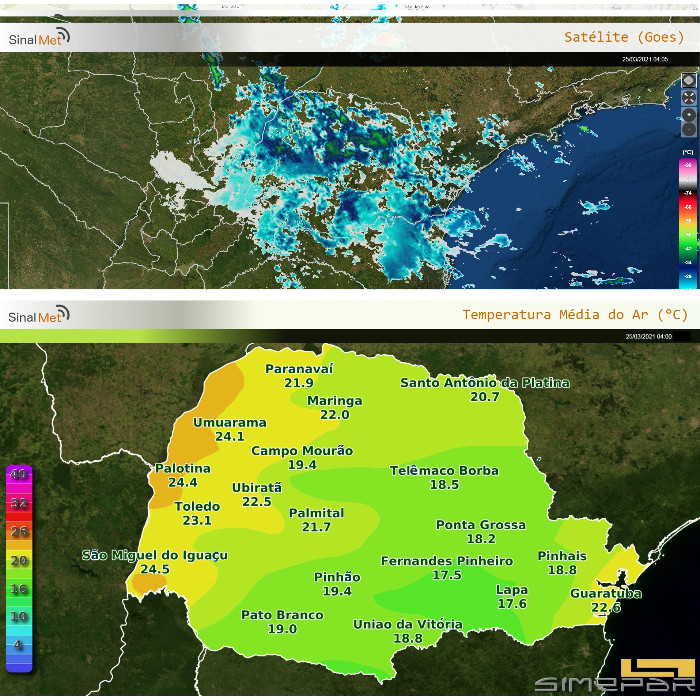This screenshot has height=700, width=700.
Task: Click the SinalMet logo above temperature map
Action: [39, 316]
